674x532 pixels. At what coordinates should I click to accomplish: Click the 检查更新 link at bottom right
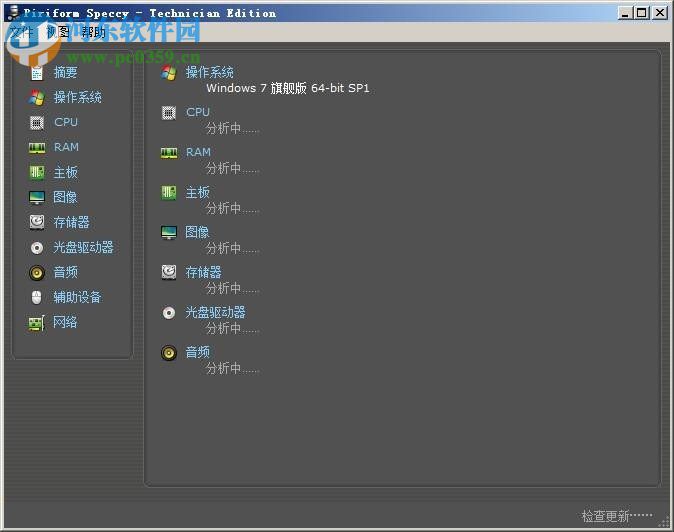pos(617,516)
